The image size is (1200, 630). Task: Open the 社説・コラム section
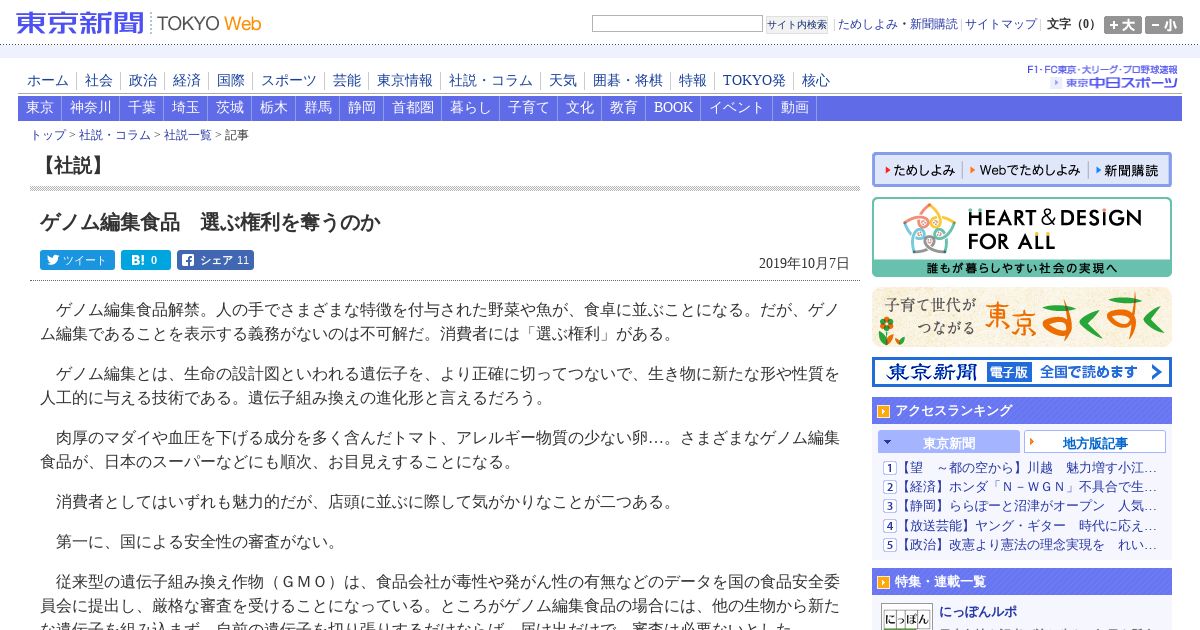click(491, 81)
